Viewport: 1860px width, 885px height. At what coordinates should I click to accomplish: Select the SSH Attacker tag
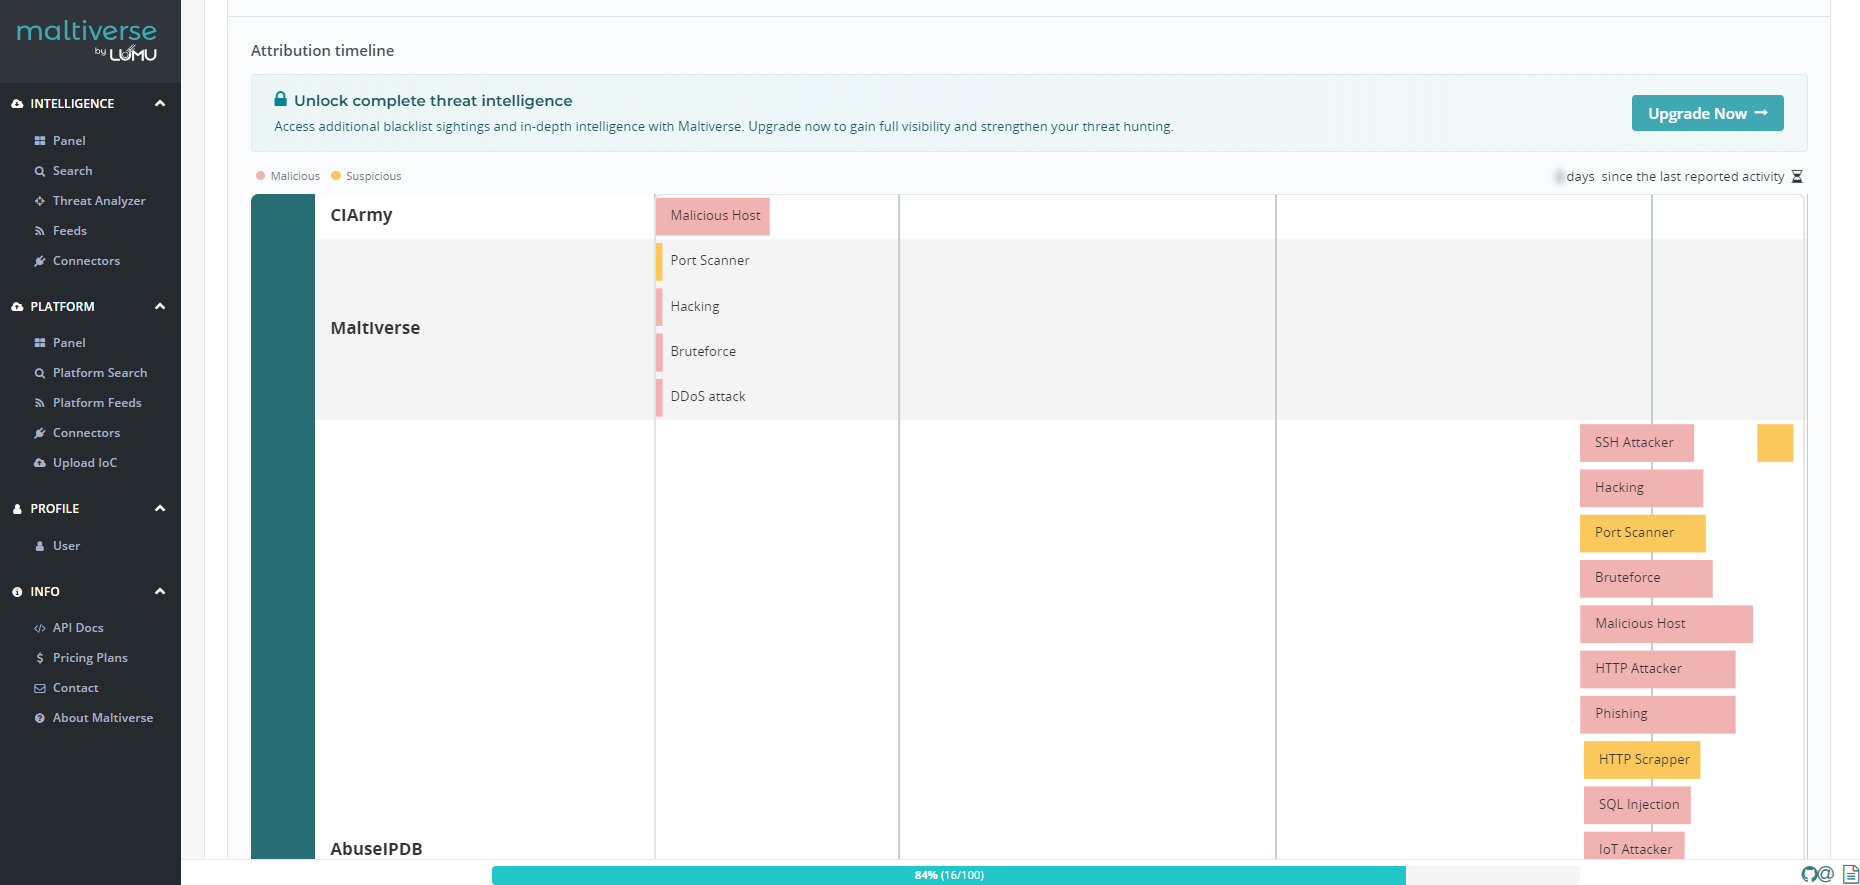[1637, 443]
